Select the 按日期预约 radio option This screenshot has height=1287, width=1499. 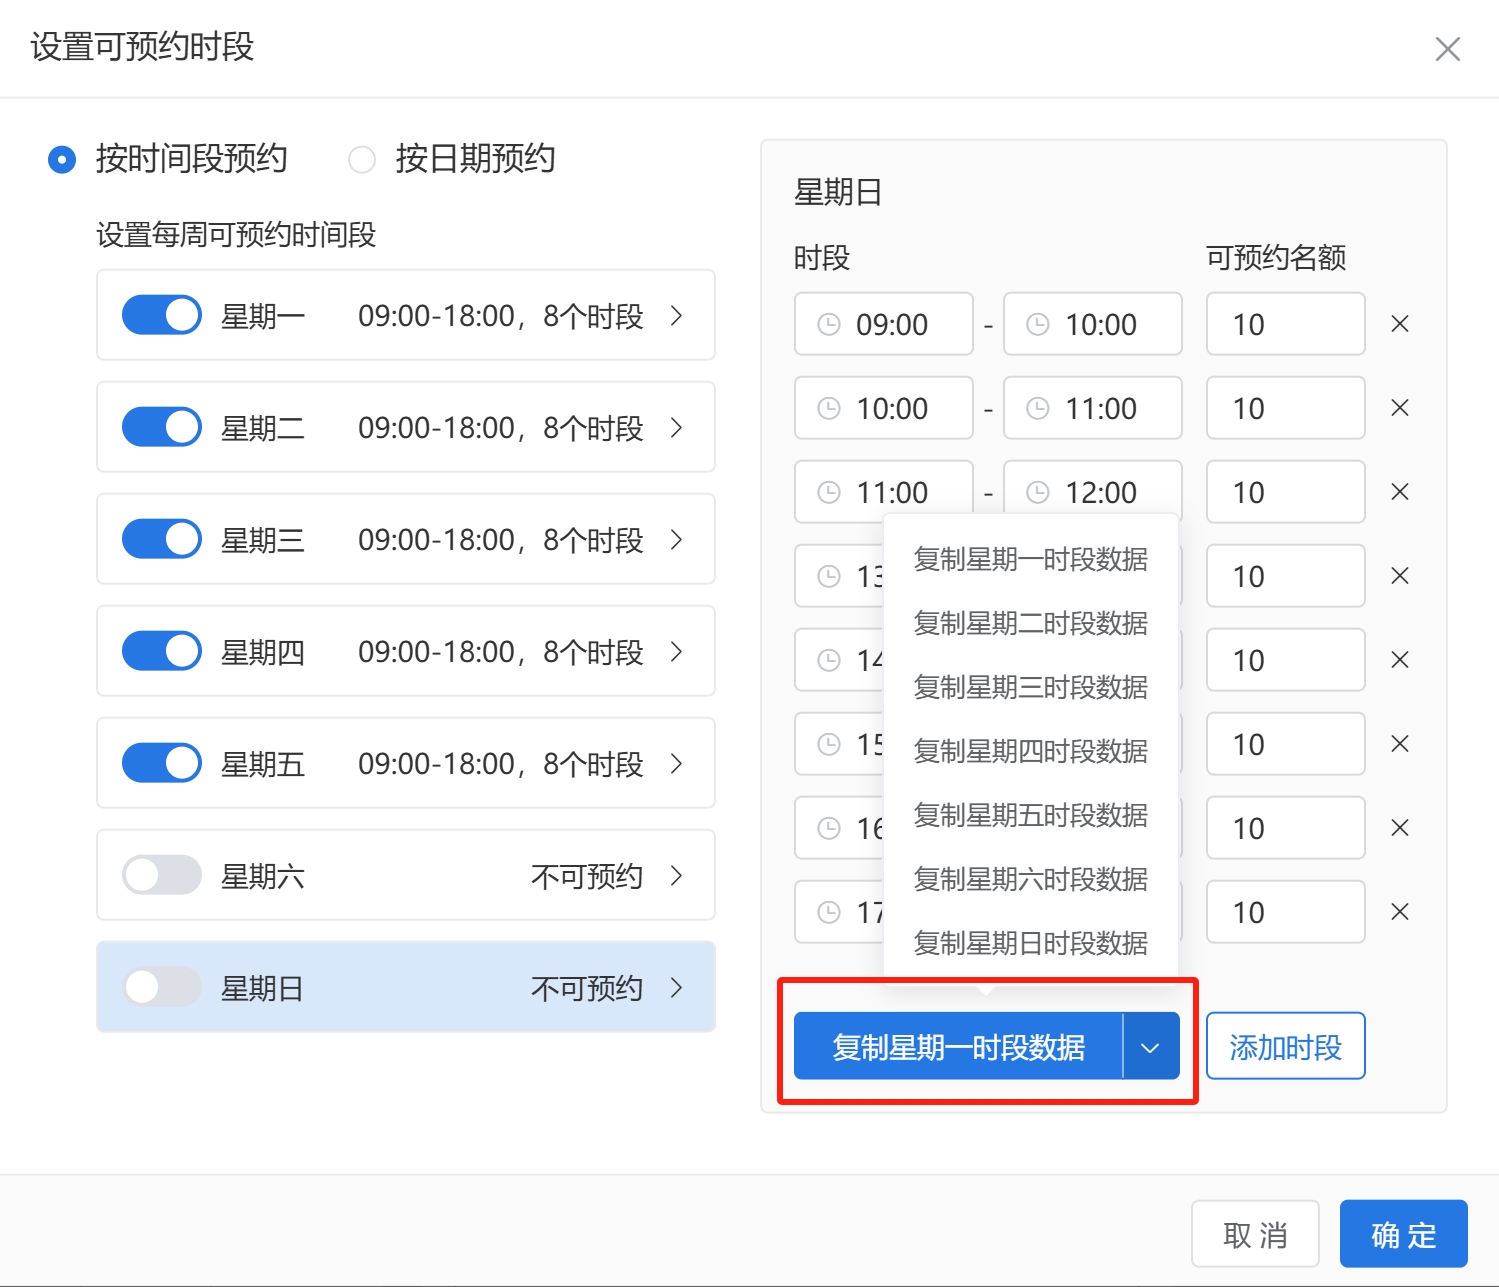click(x=362, y=159)
